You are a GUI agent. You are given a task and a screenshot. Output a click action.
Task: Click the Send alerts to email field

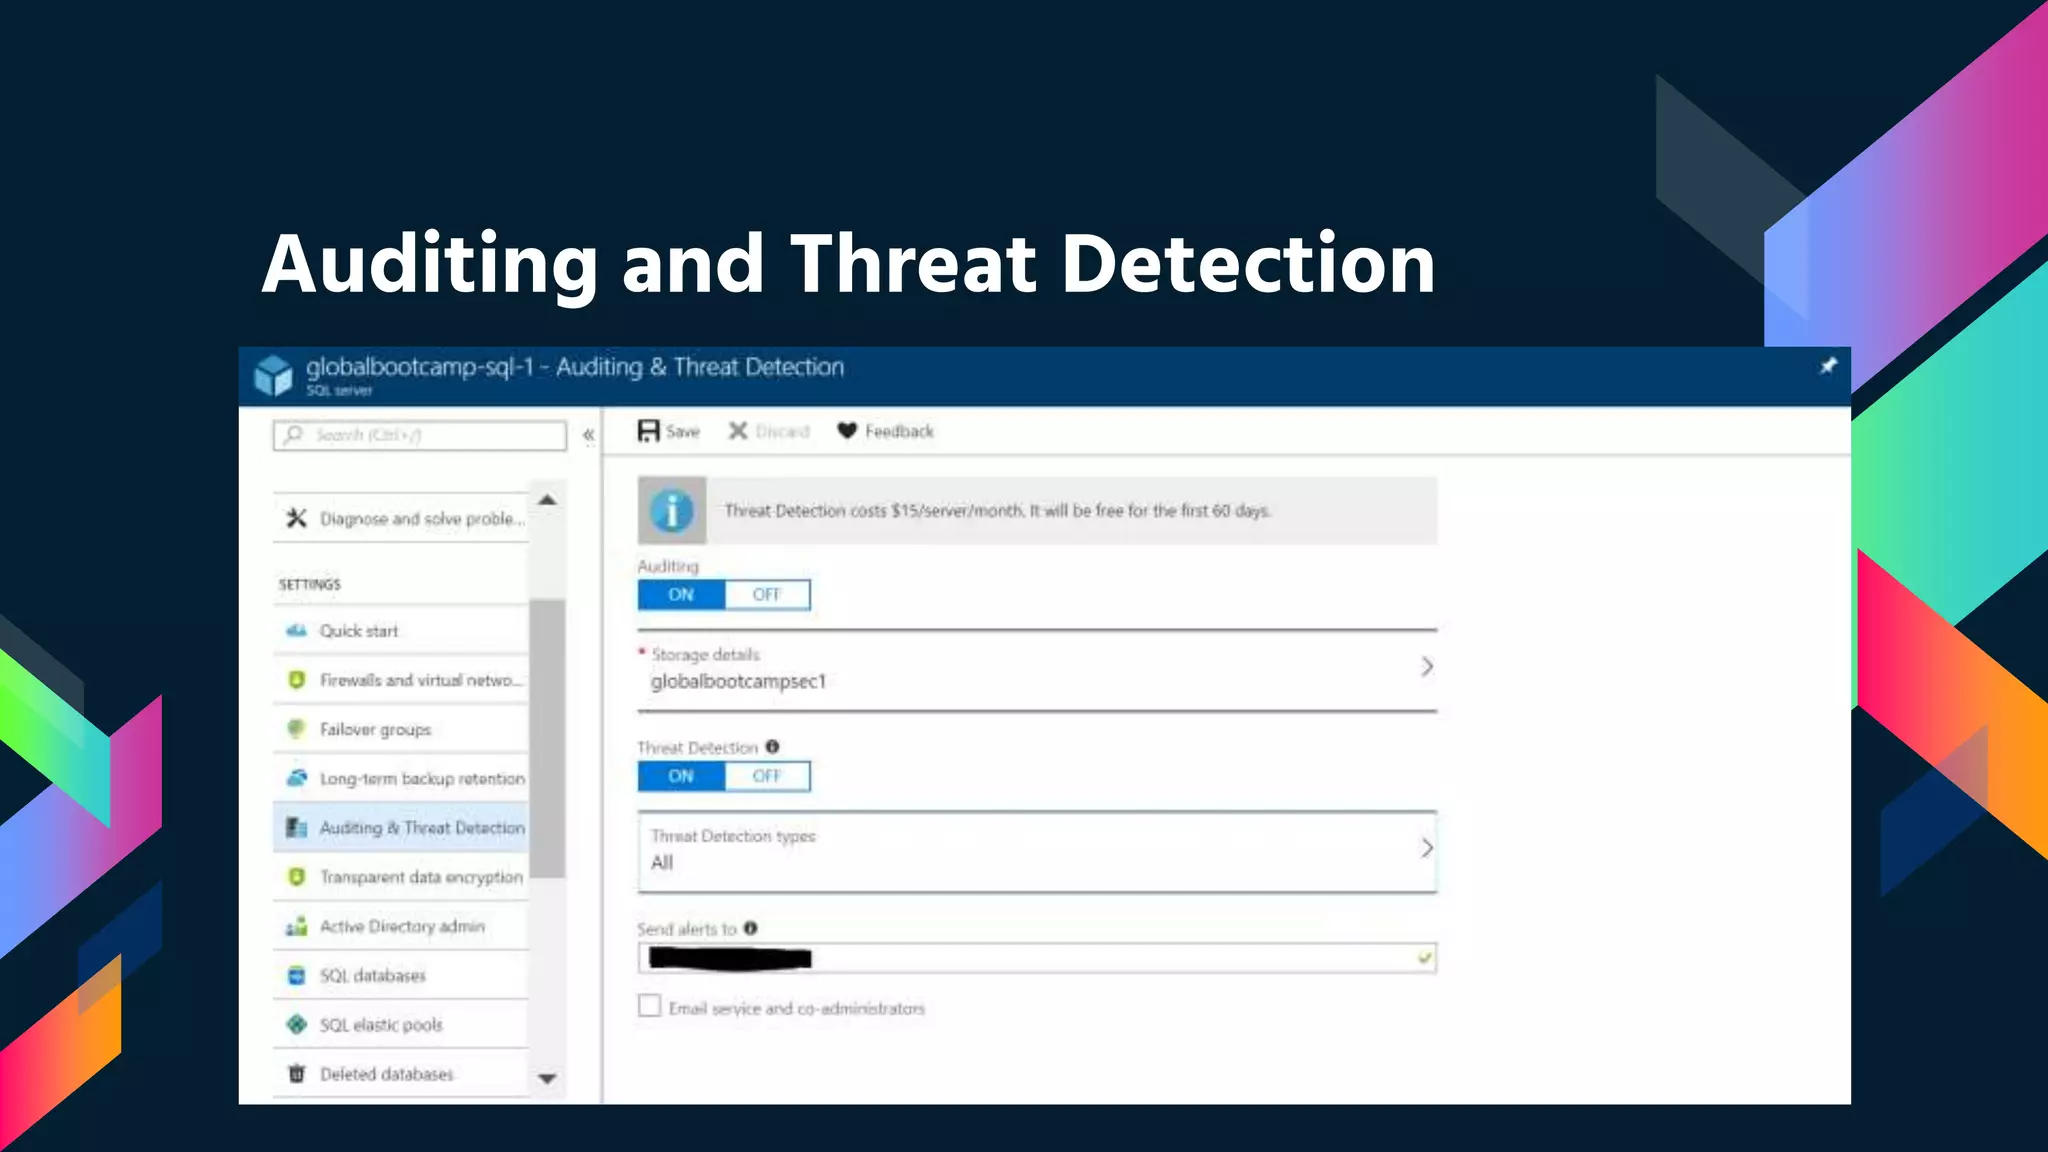[1037, 958]
